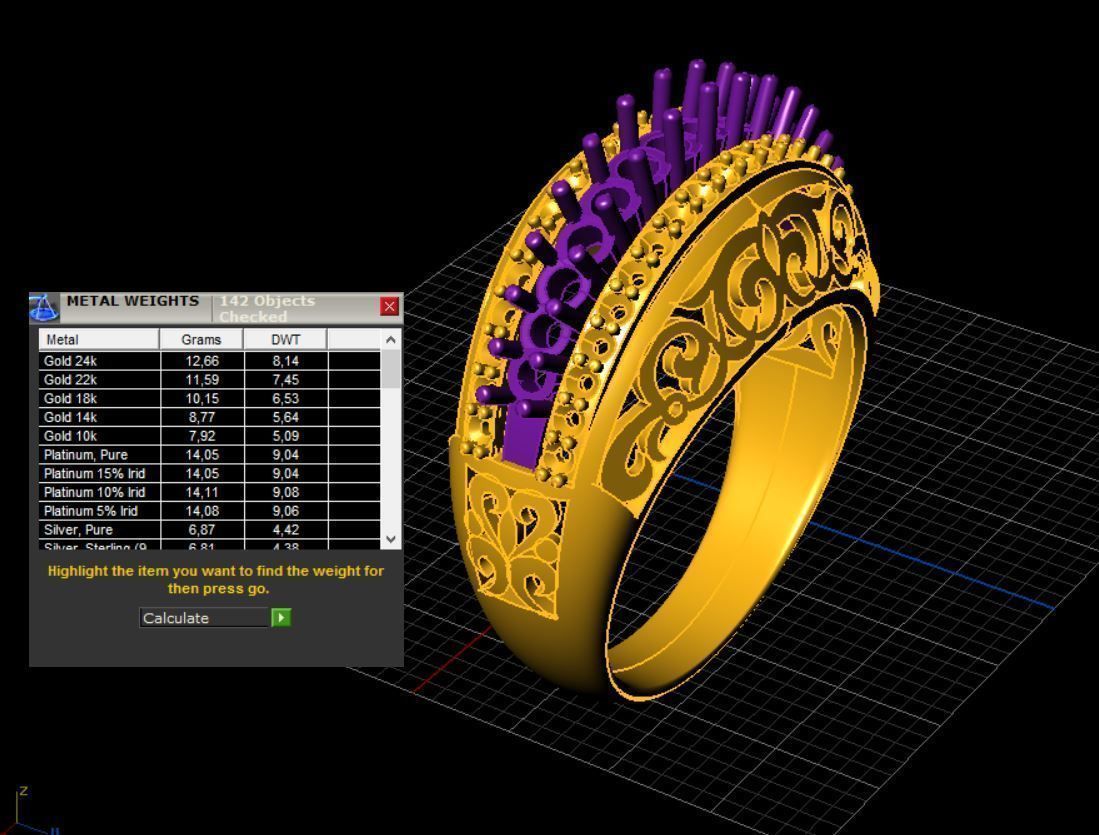Click the 4,42 DWT value

coord(286,530)
